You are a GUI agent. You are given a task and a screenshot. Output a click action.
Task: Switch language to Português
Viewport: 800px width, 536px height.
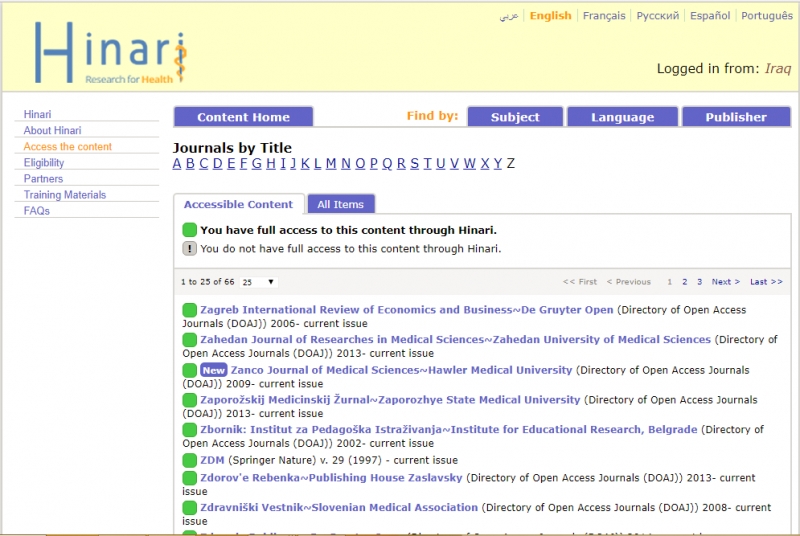tap(767, 16)
